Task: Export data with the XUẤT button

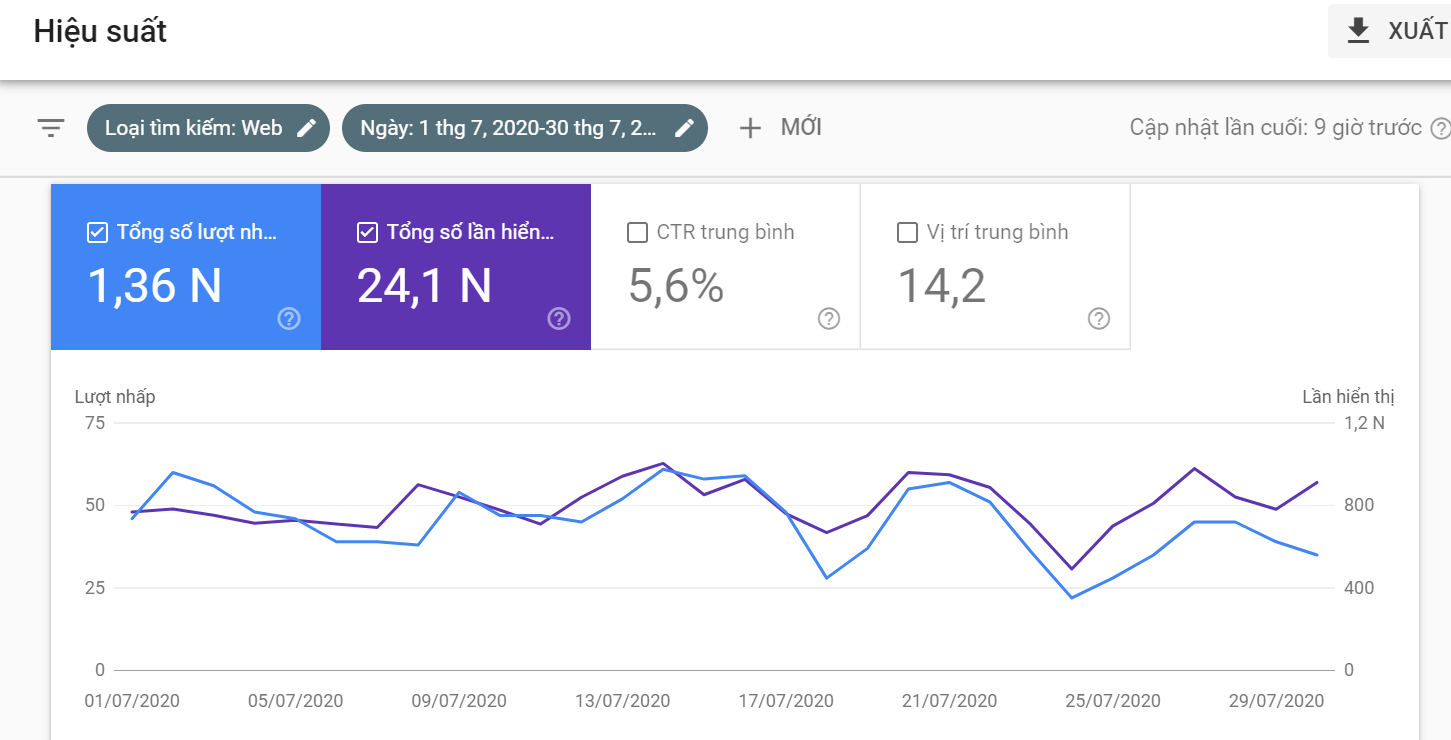Action: (x=1391, y=31)
